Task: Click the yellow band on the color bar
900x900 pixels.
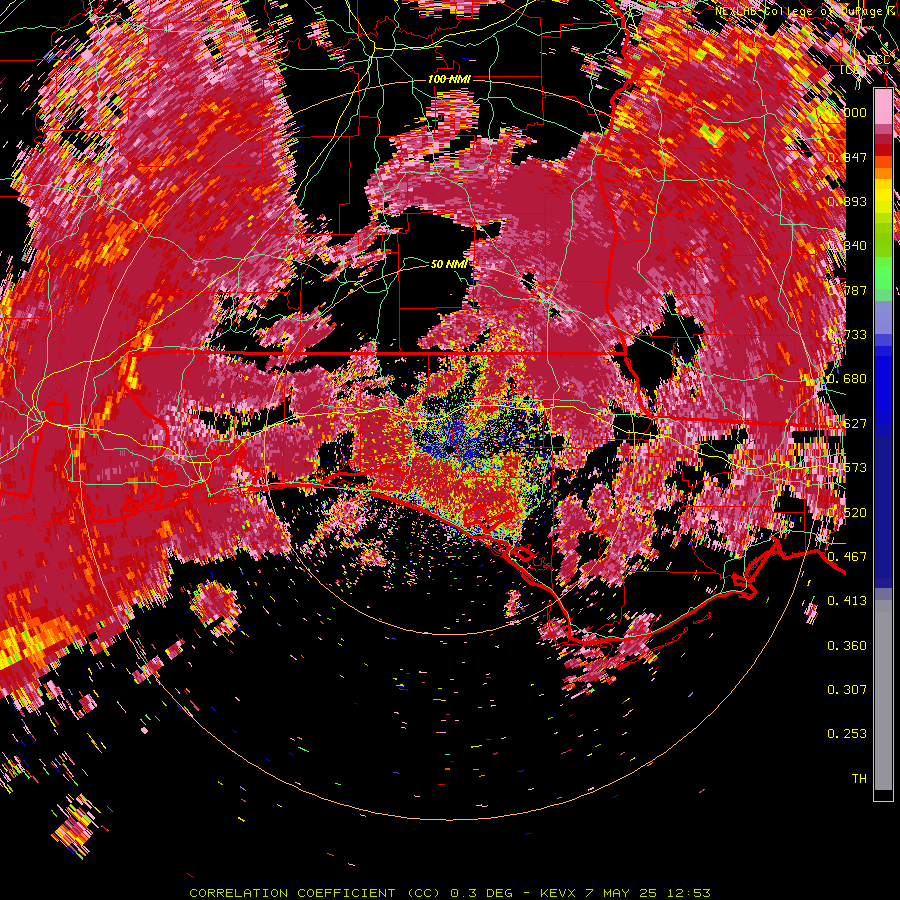Action: (883, 196)
